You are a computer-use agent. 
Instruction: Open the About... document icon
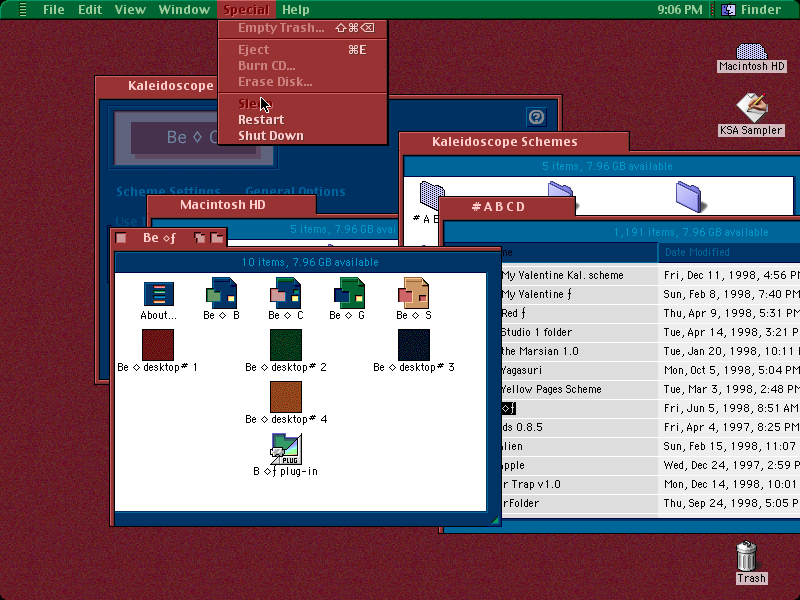tap(159, 294)
